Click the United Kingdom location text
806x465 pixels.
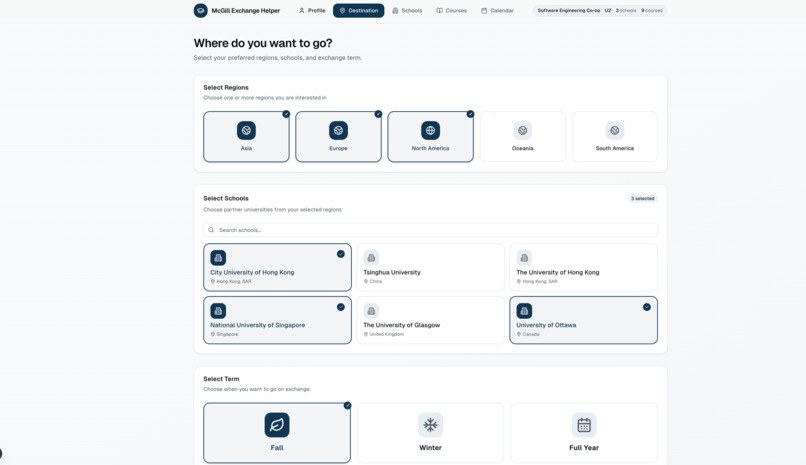click(387, 334)
